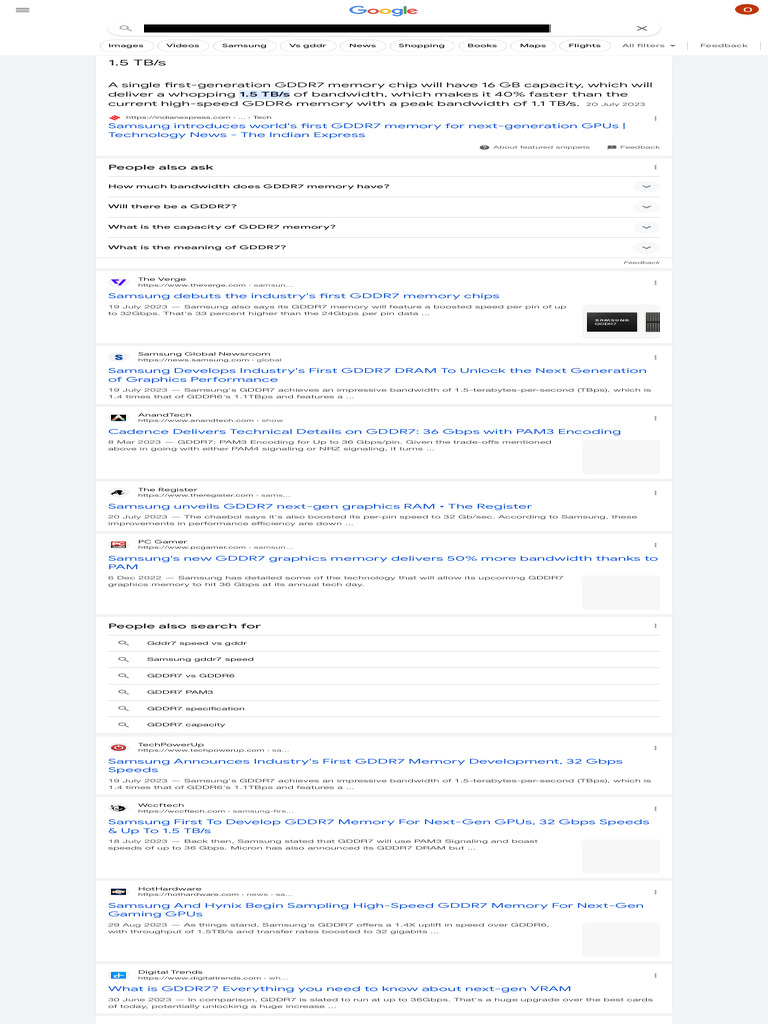Click About featured snippets
768x1024 pixels.
pos(535,147)
